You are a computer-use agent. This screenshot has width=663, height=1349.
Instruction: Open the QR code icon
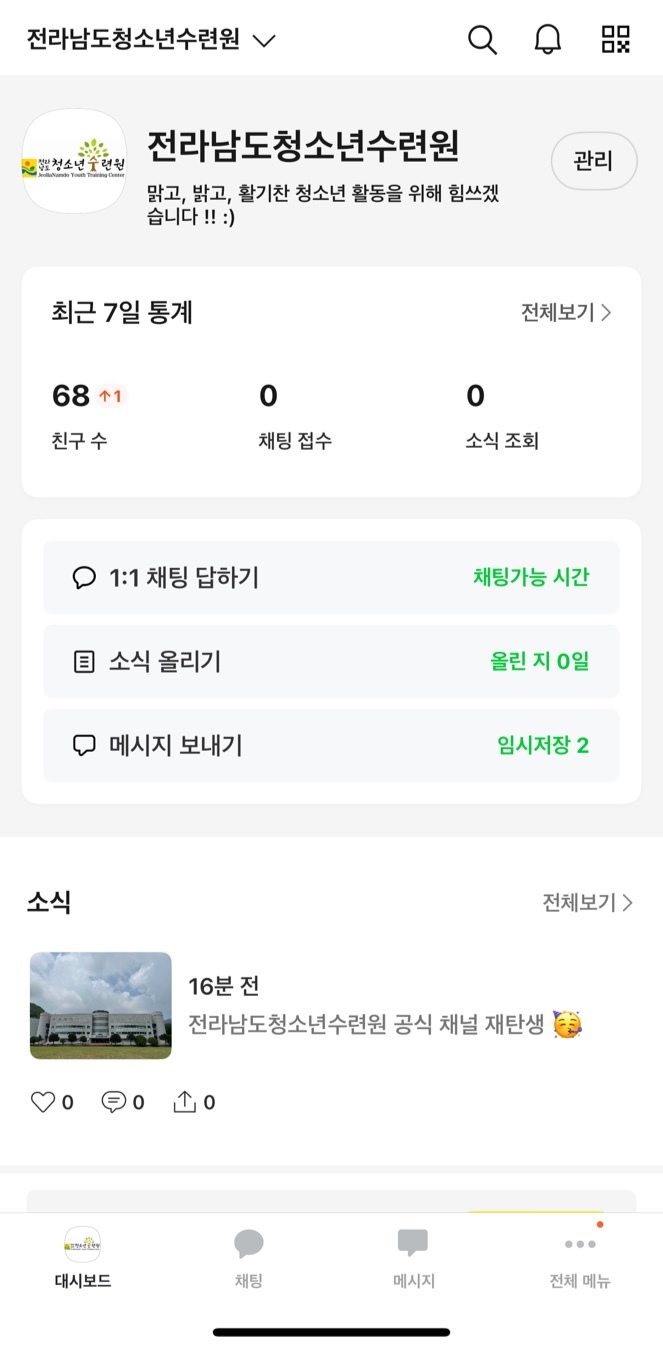click(x=616, y=39)
